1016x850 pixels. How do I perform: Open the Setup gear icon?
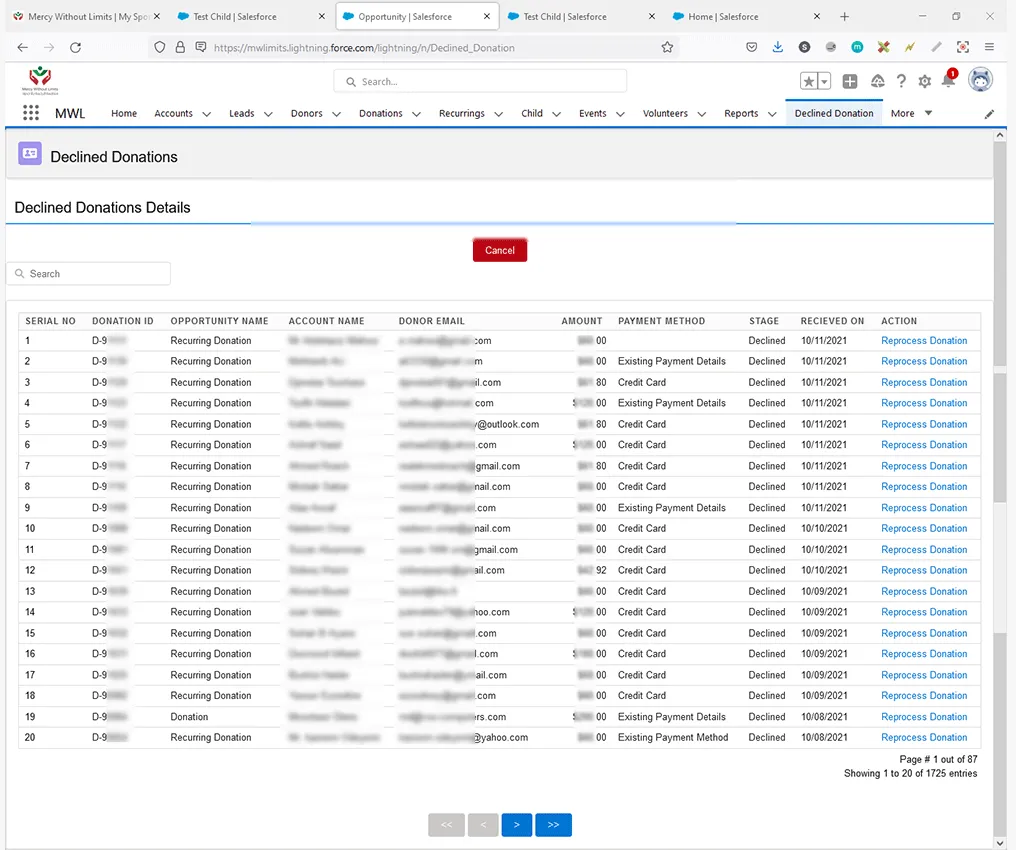pos(925,81)
